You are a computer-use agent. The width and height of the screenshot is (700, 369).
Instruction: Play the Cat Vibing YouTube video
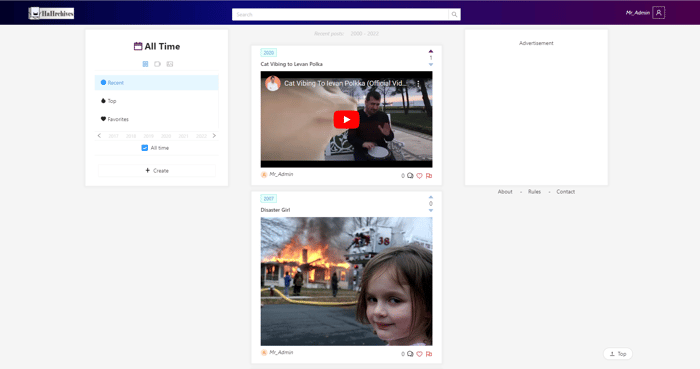coord(346,120)
